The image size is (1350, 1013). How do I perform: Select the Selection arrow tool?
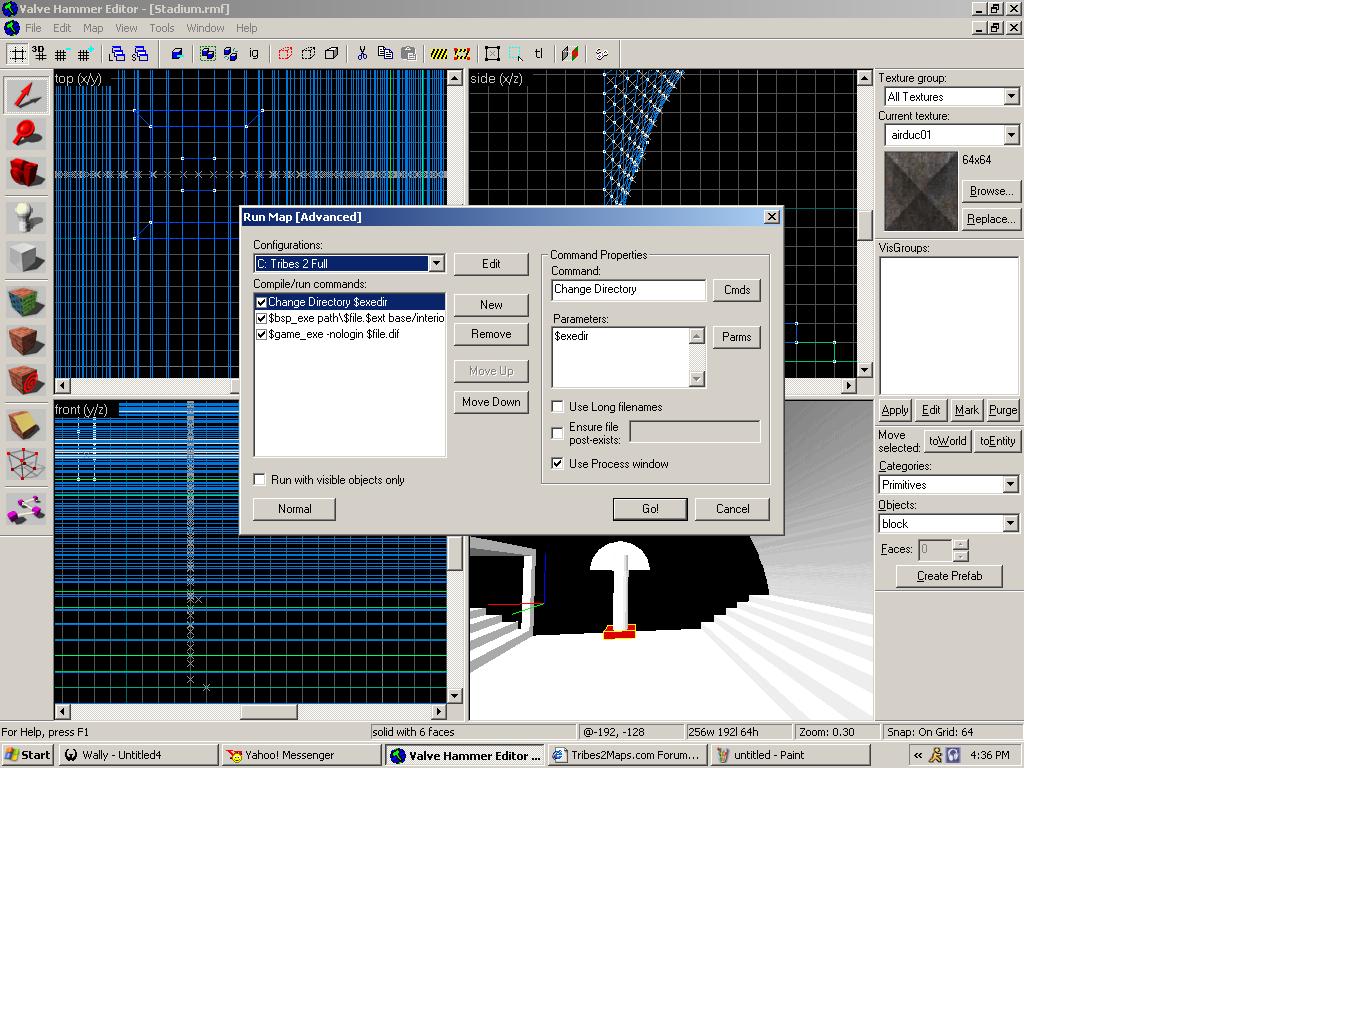point(26,95)
